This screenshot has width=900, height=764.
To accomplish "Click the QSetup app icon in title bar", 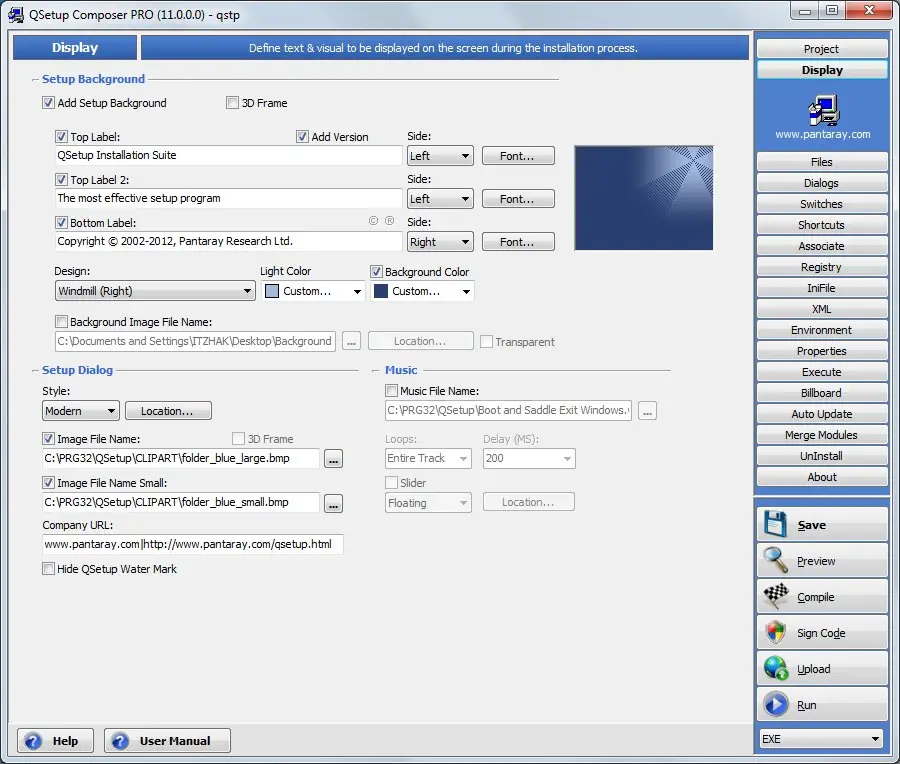I will coord(15,14).
